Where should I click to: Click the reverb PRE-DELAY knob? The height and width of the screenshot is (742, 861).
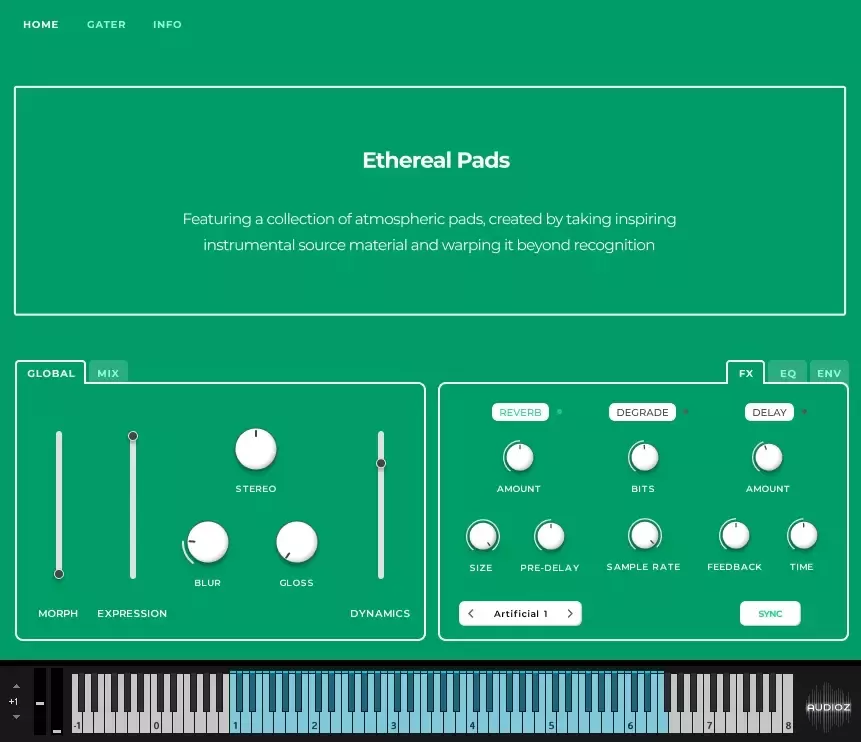(x=550, y=536)
